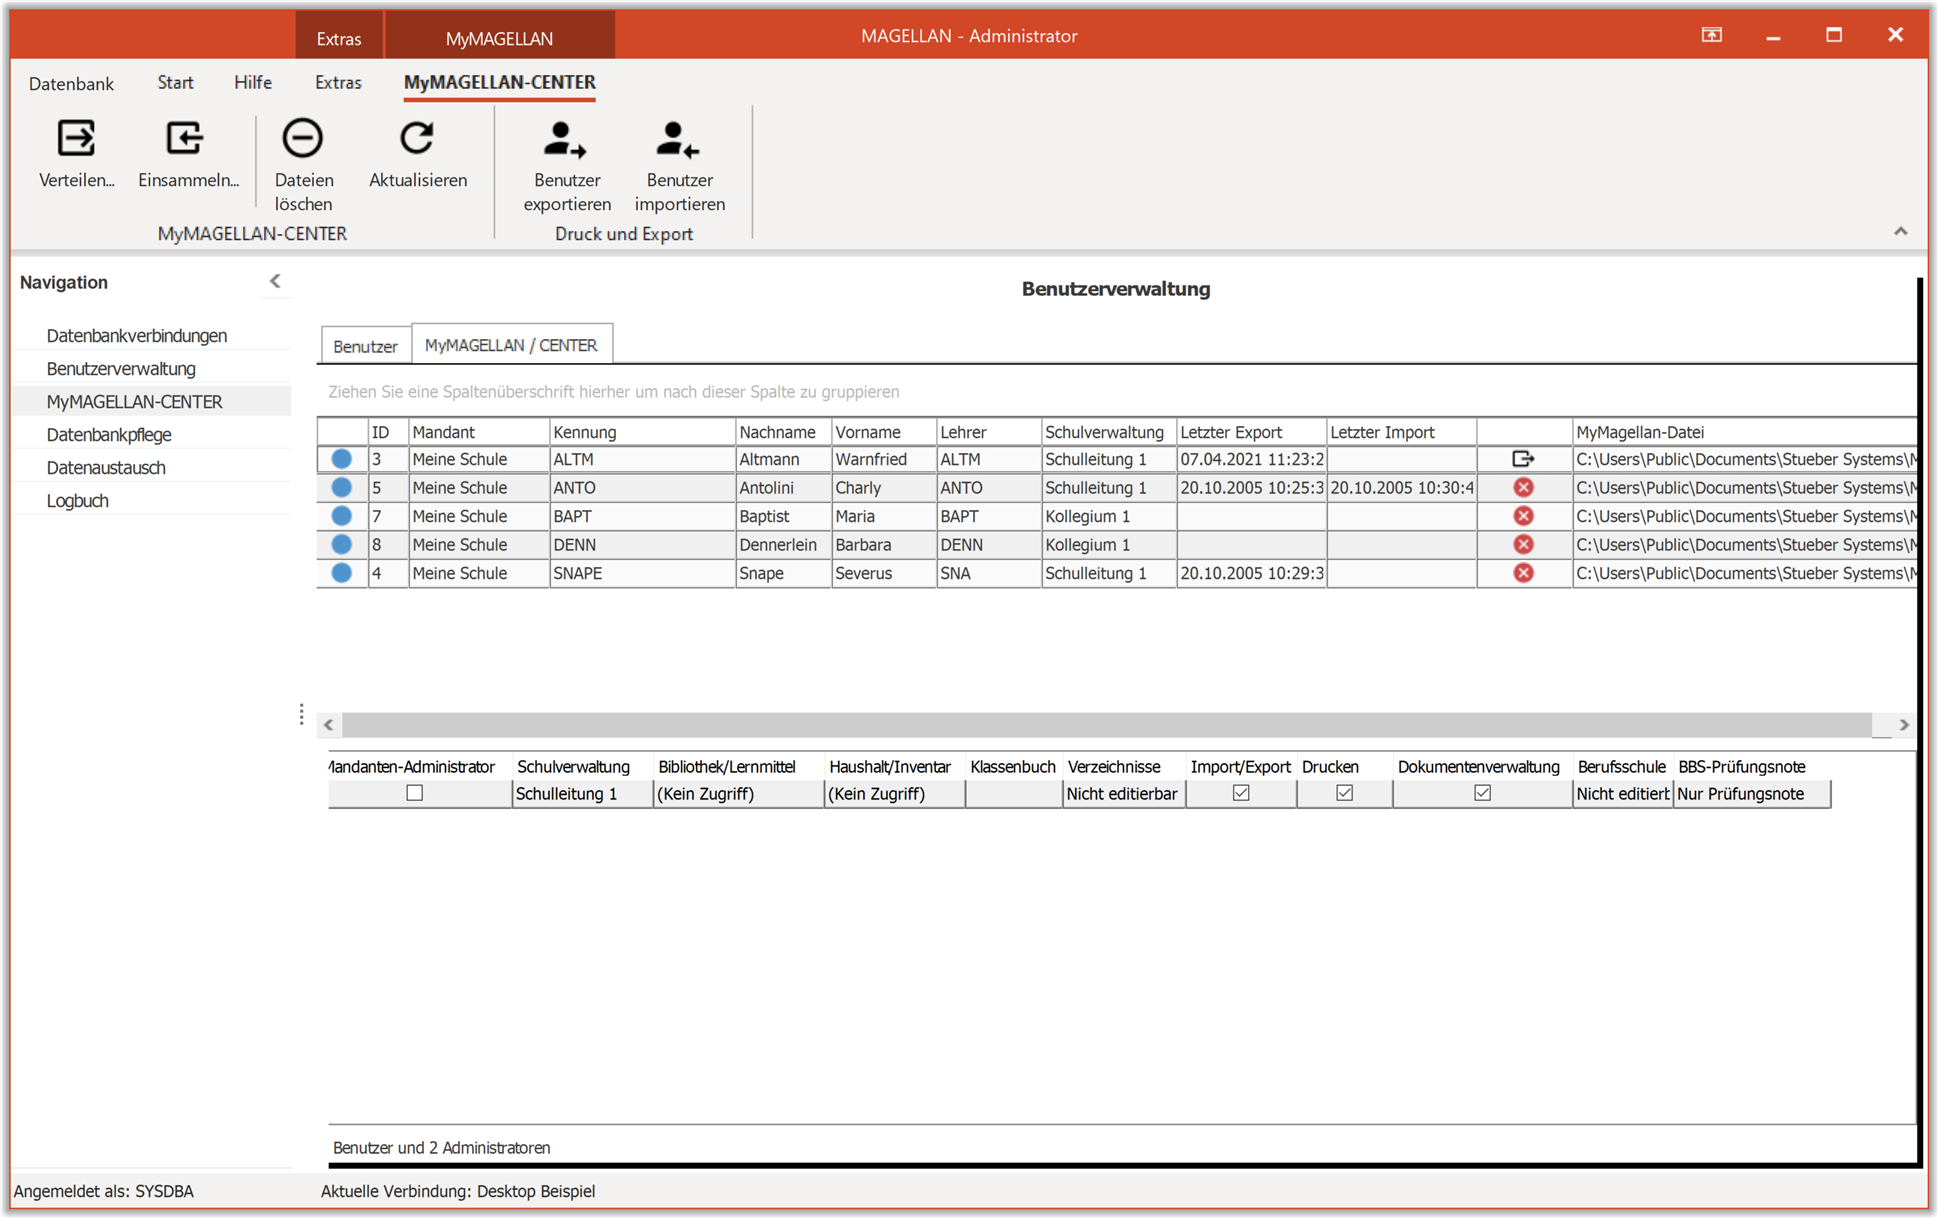The height and width of the screenshot is (1218, 1938).
Task: Switch to MyMAGELLAN / CENTER tab
Action: (511, 345)
